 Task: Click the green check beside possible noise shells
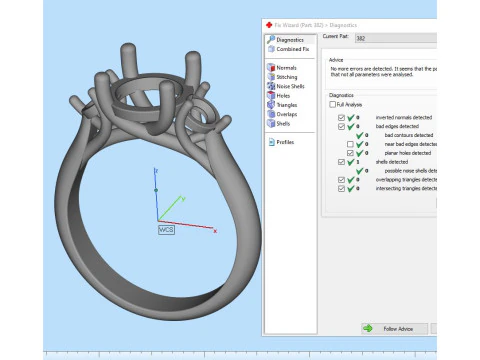(x=359, y=171)
